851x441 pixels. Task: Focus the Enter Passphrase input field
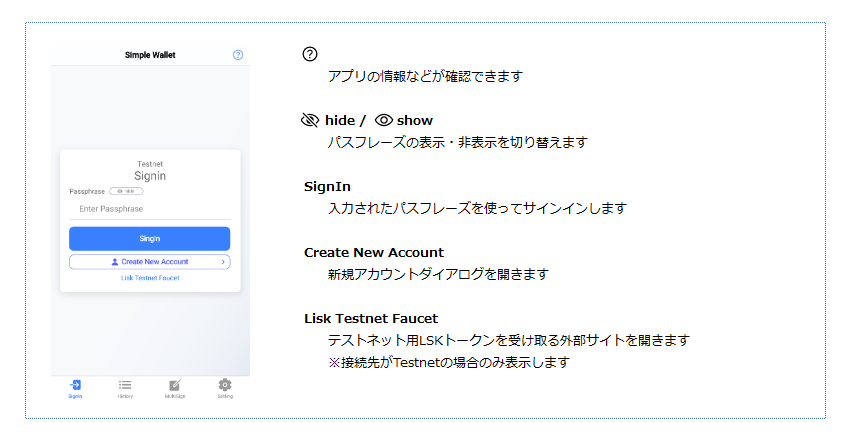[150, 209]
